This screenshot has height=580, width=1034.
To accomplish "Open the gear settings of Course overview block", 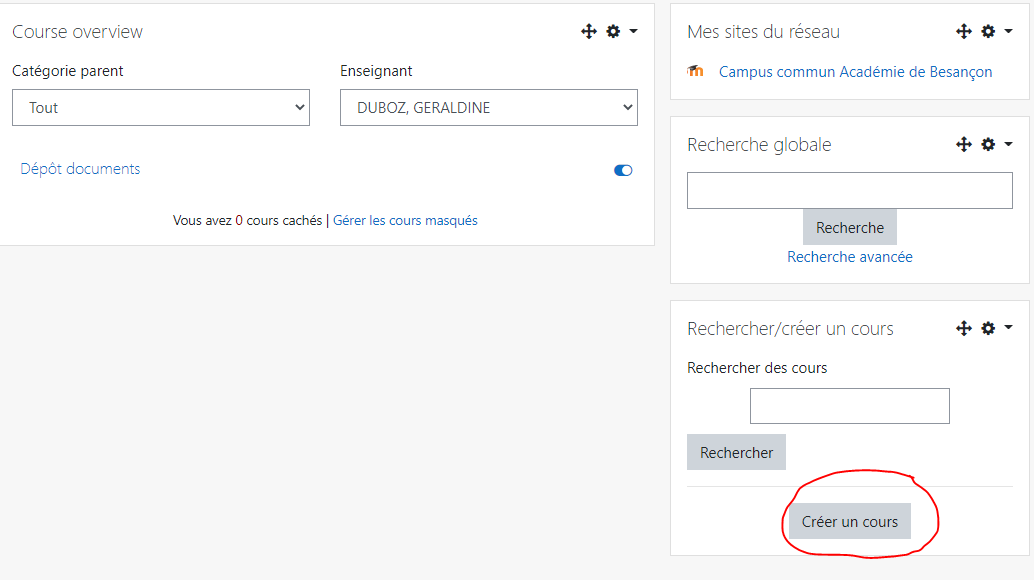I will coord(613,31).
